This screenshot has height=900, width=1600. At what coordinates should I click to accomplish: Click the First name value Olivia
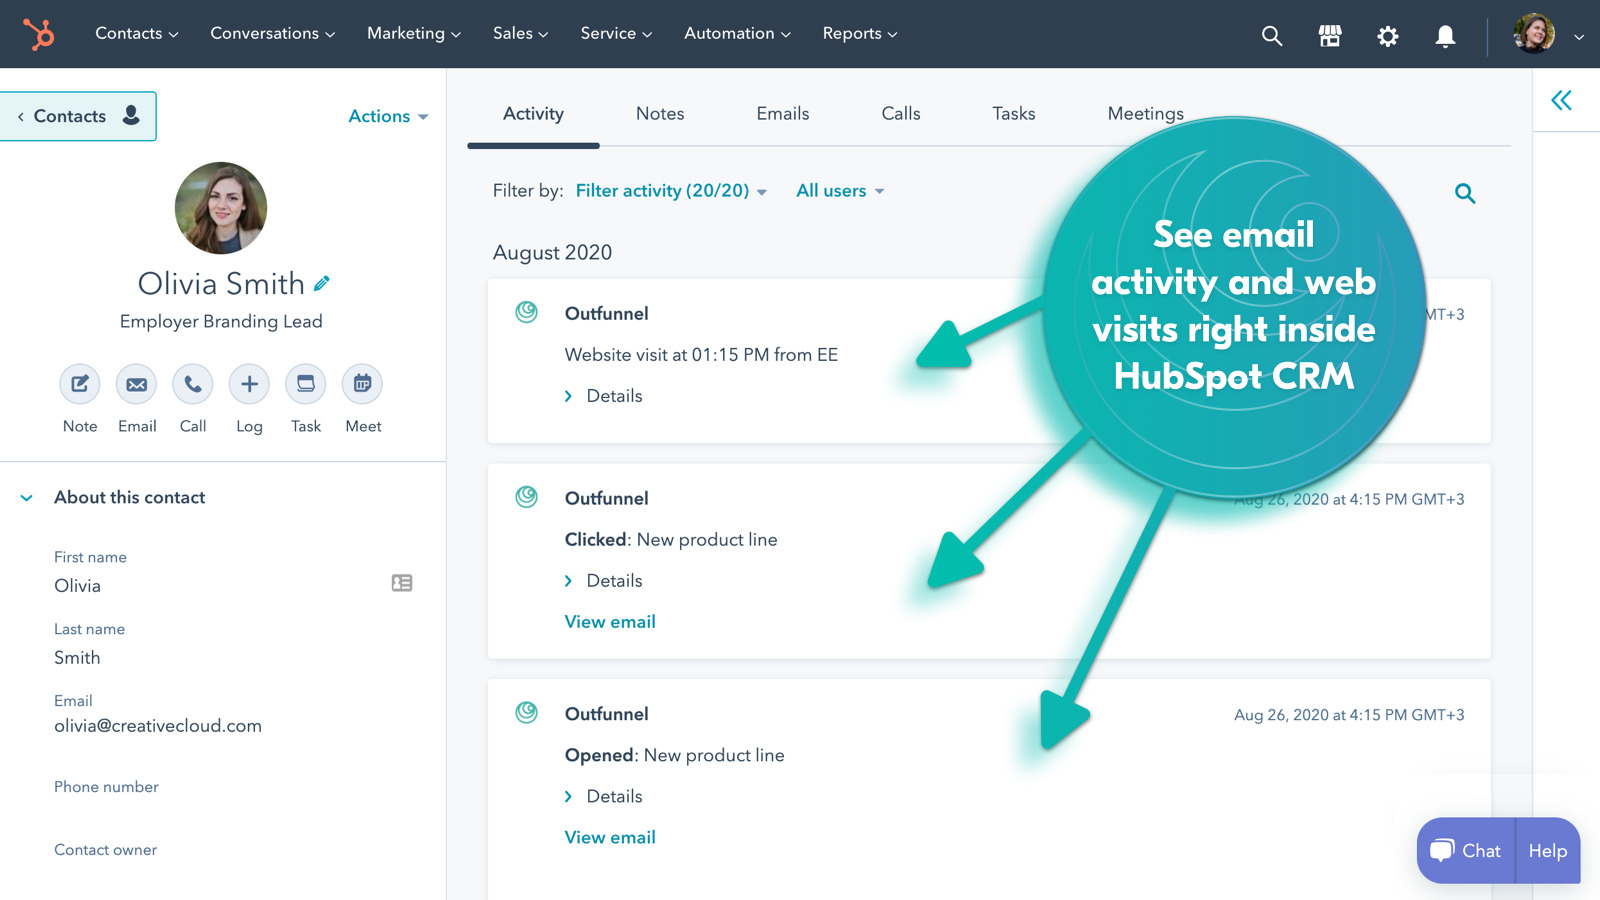point(77,586)
